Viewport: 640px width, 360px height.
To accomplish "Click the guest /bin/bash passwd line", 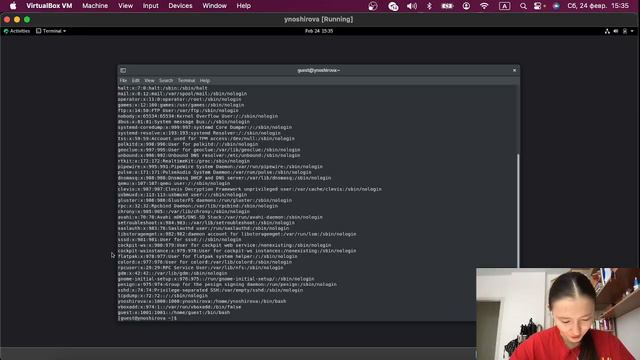I will pos(174,313).
